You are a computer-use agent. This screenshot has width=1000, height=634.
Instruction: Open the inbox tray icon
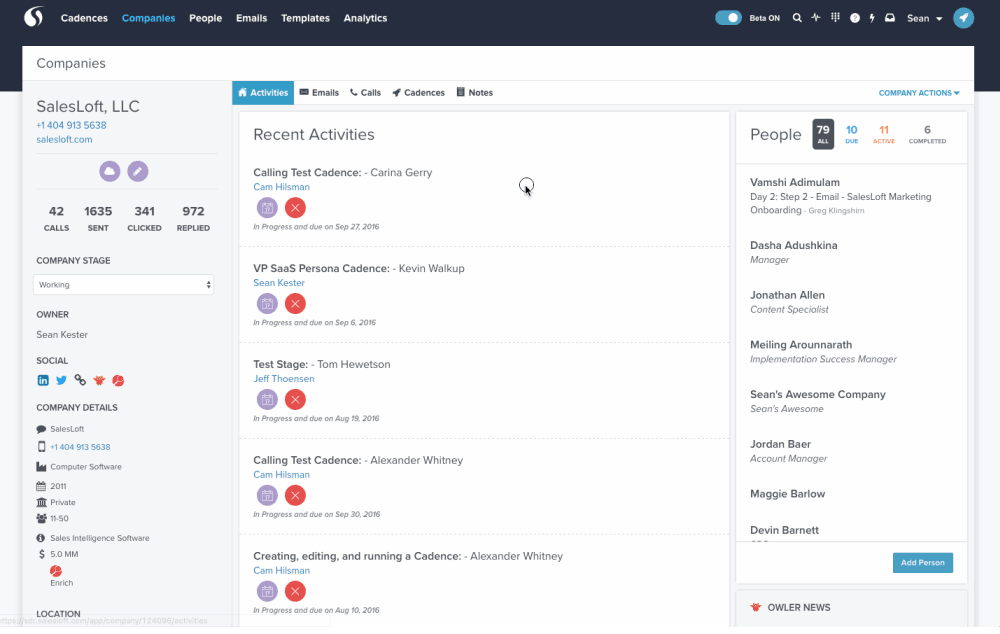(890, 18)
